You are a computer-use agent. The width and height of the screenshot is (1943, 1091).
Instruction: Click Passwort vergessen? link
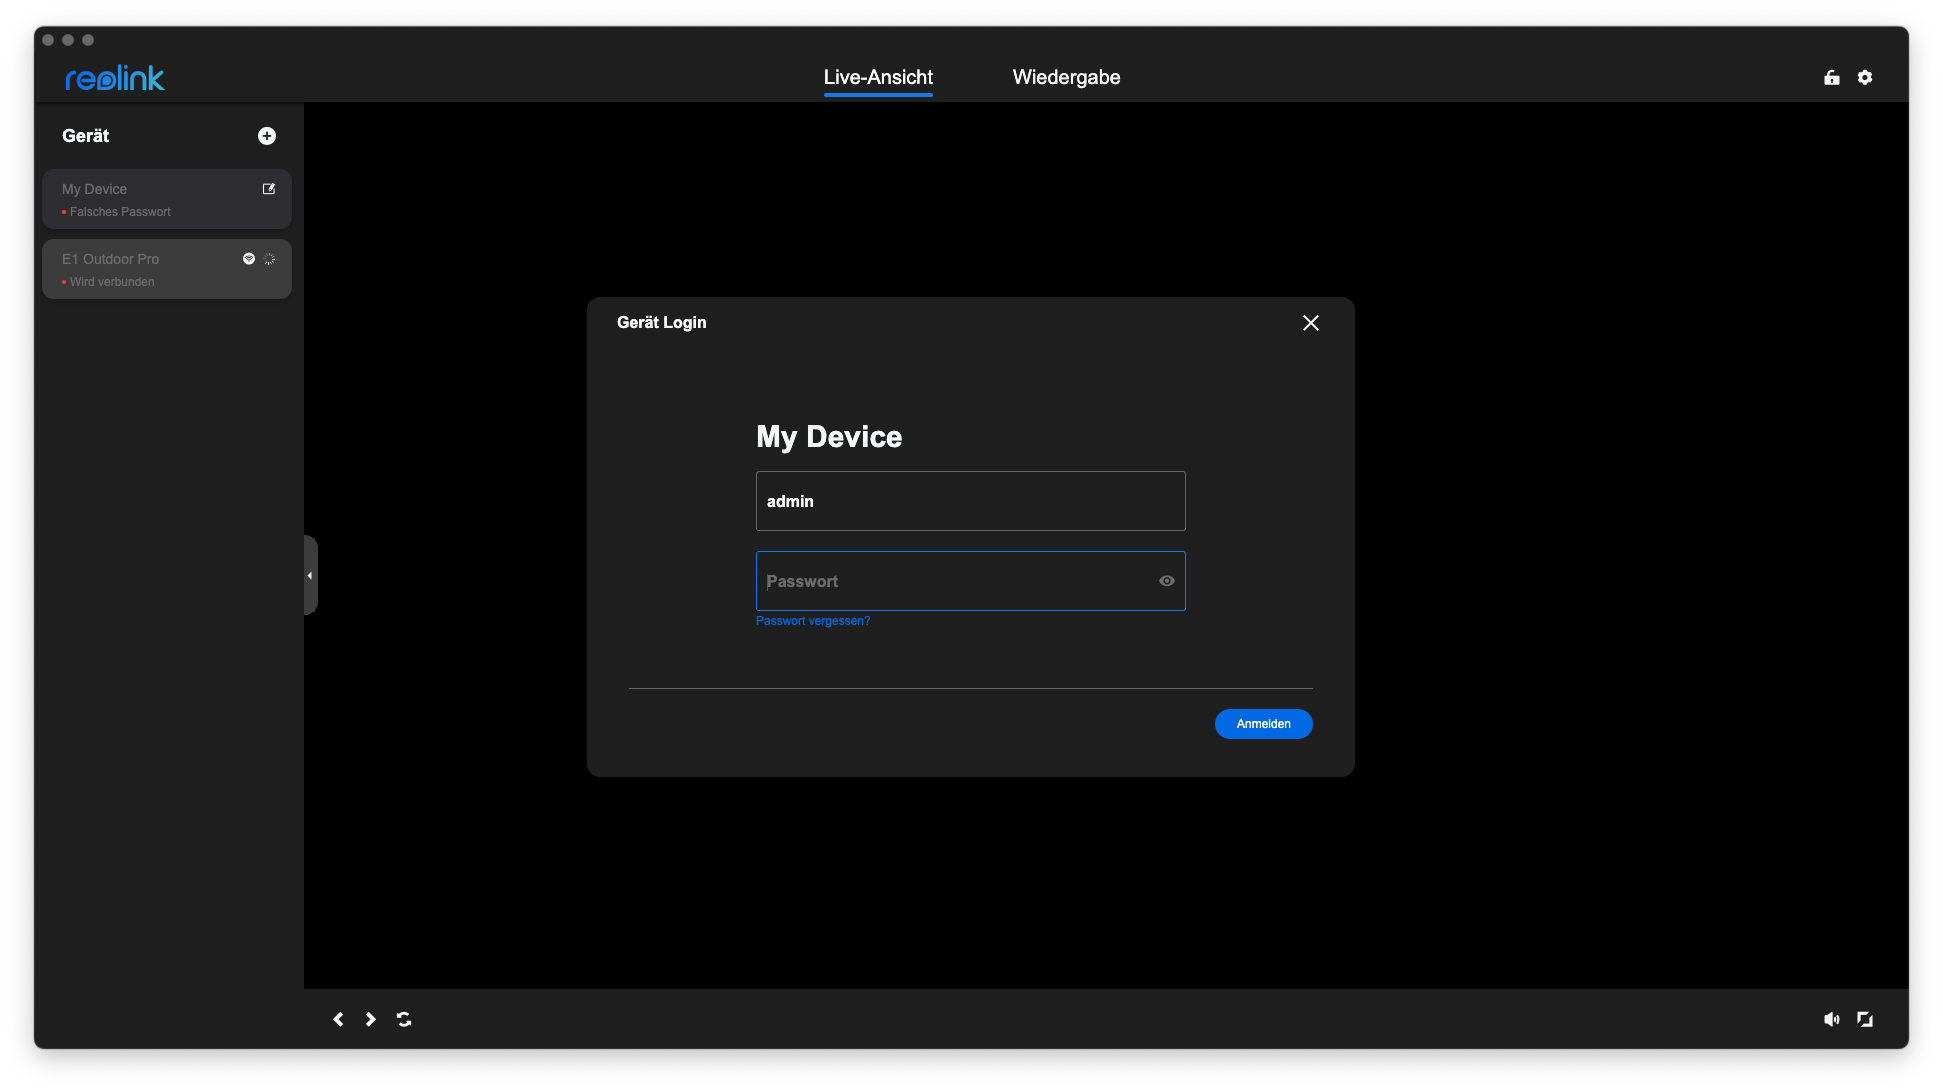click(x=812, y=621)
